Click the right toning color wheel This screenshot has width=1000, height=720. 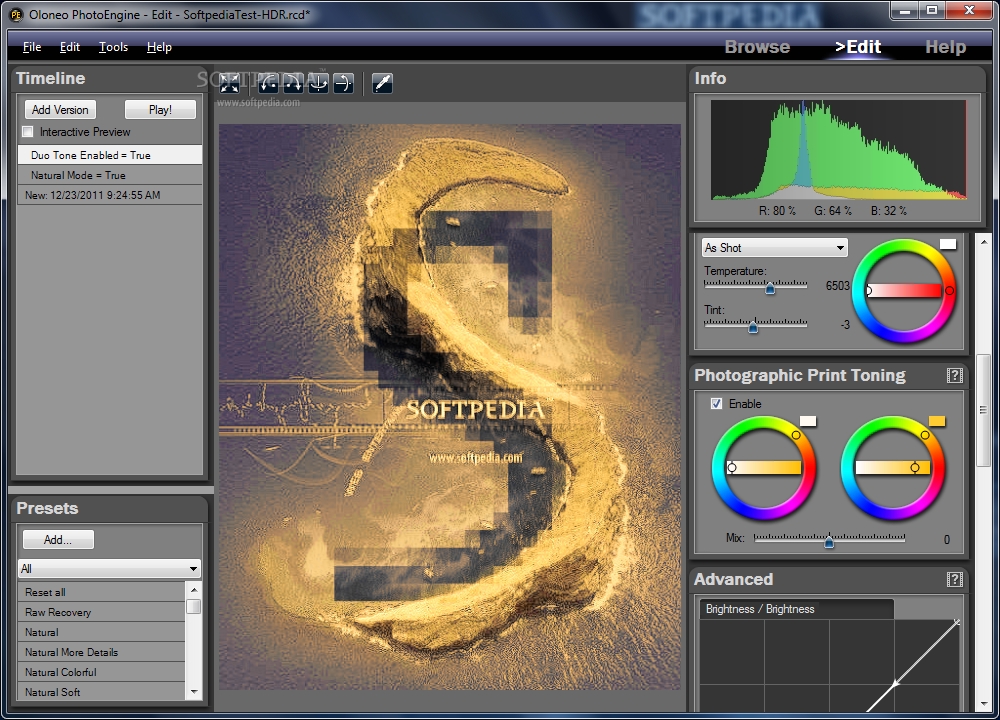[x=893, y=467]
